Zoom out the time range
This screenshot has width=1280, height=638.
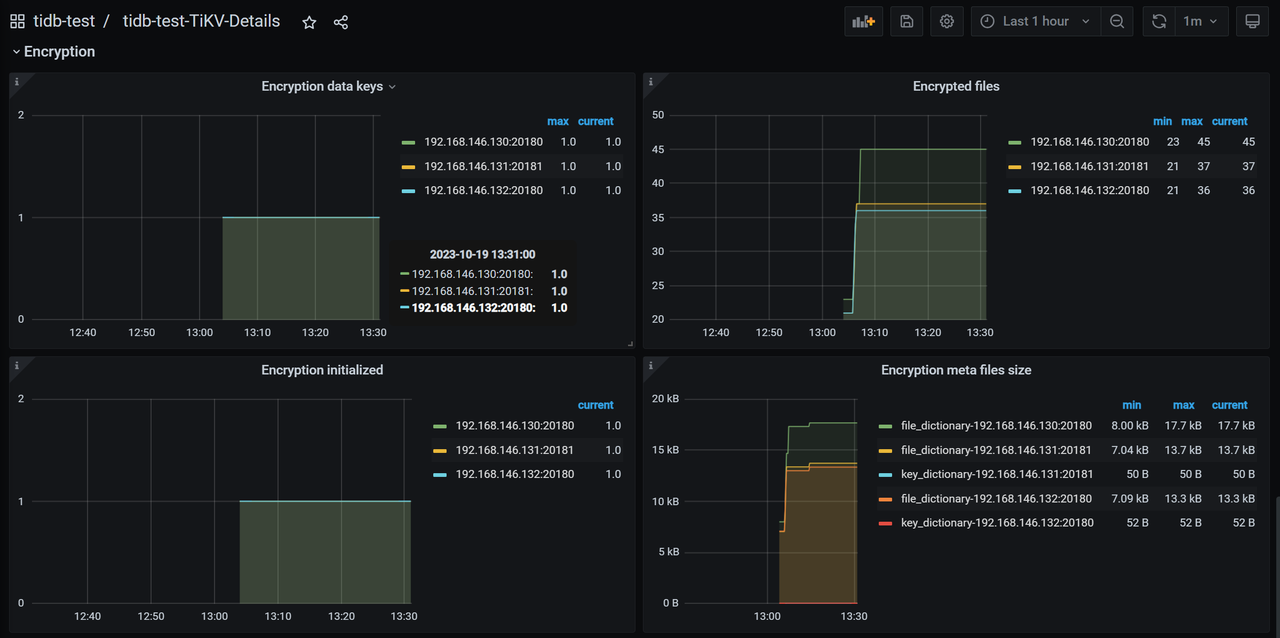tap(1117, 21)
